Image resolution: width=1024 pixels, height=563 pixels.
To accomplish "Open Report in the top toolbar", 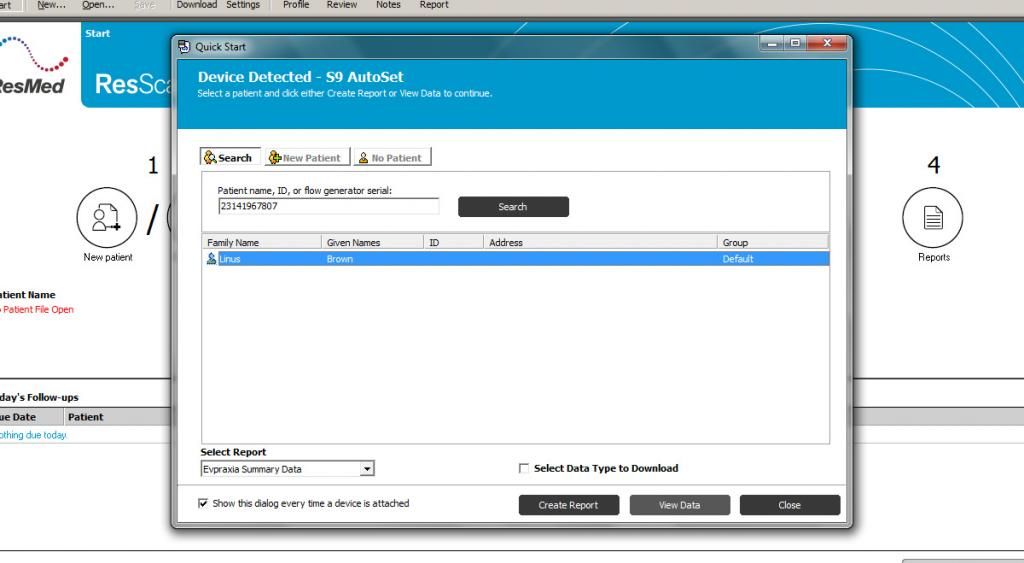I will click(x=434, y=5).
